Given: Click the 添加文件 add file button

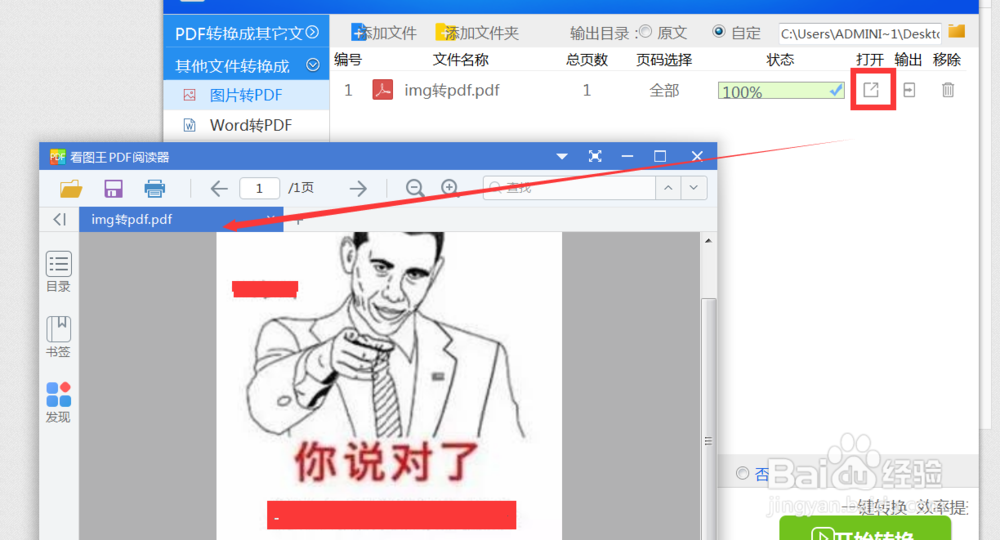Looking at the screenshot, I should point(384,33).
